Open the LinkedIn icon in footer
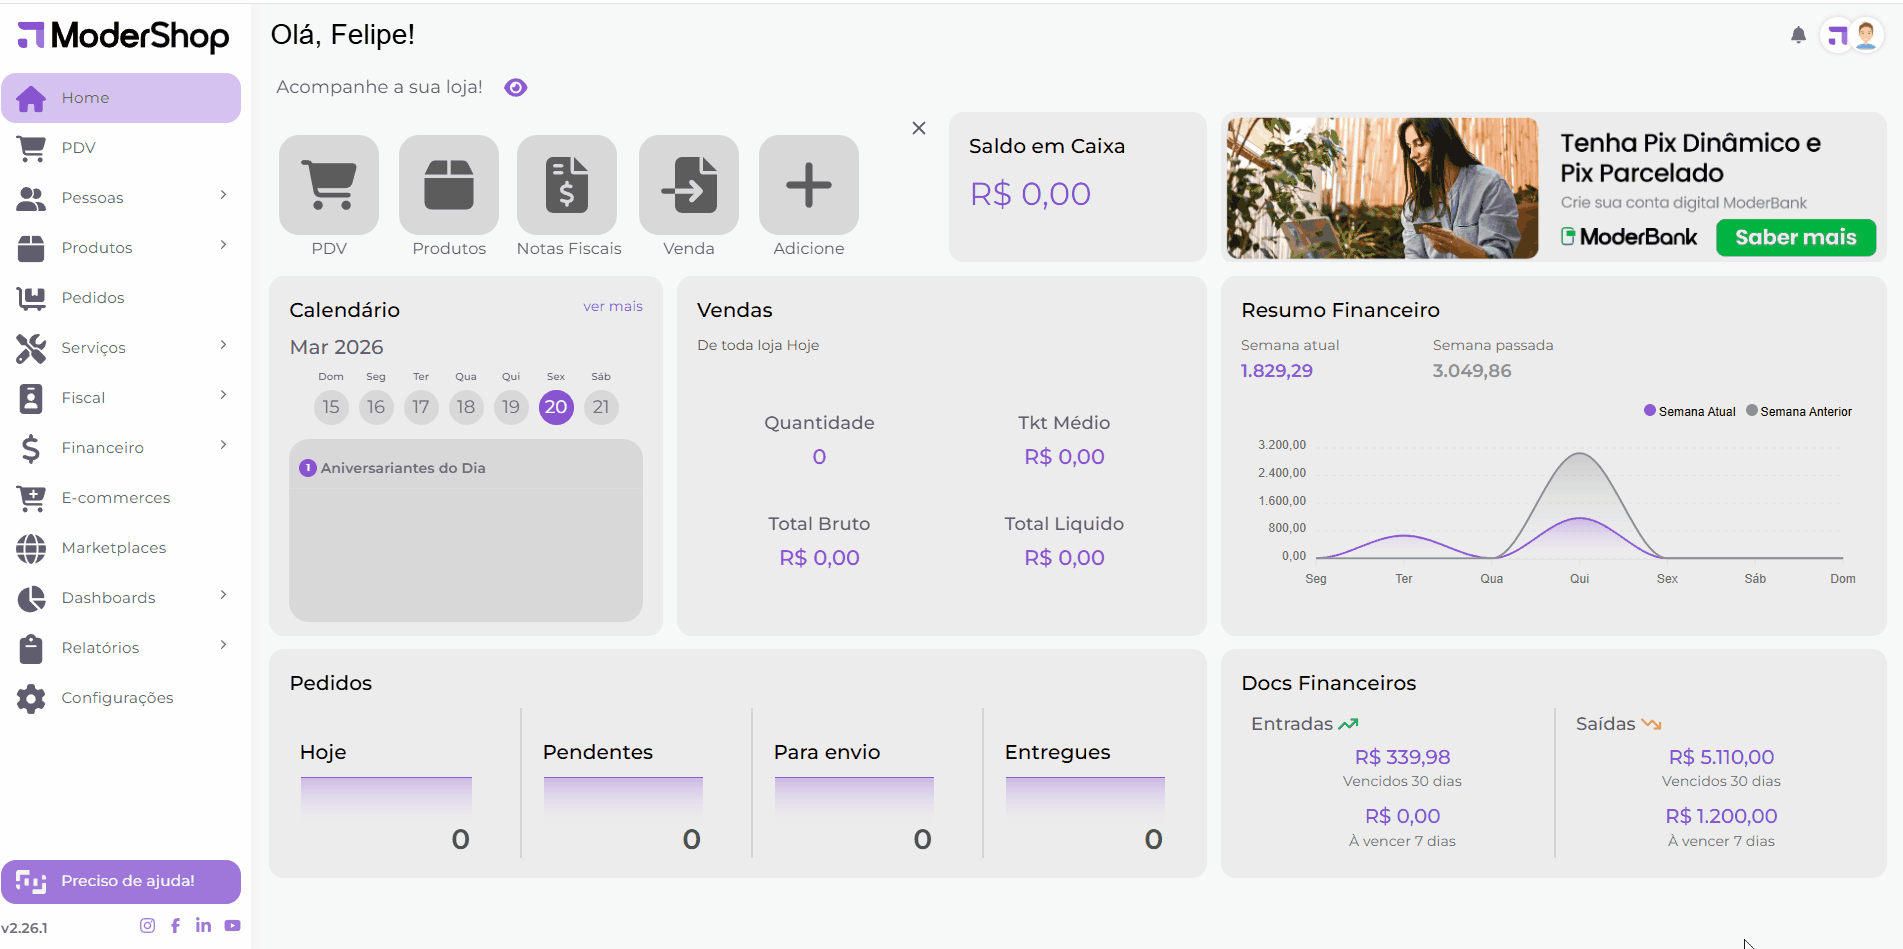The width and height of the screenshot is (1903, 949). tap(203, 925)
